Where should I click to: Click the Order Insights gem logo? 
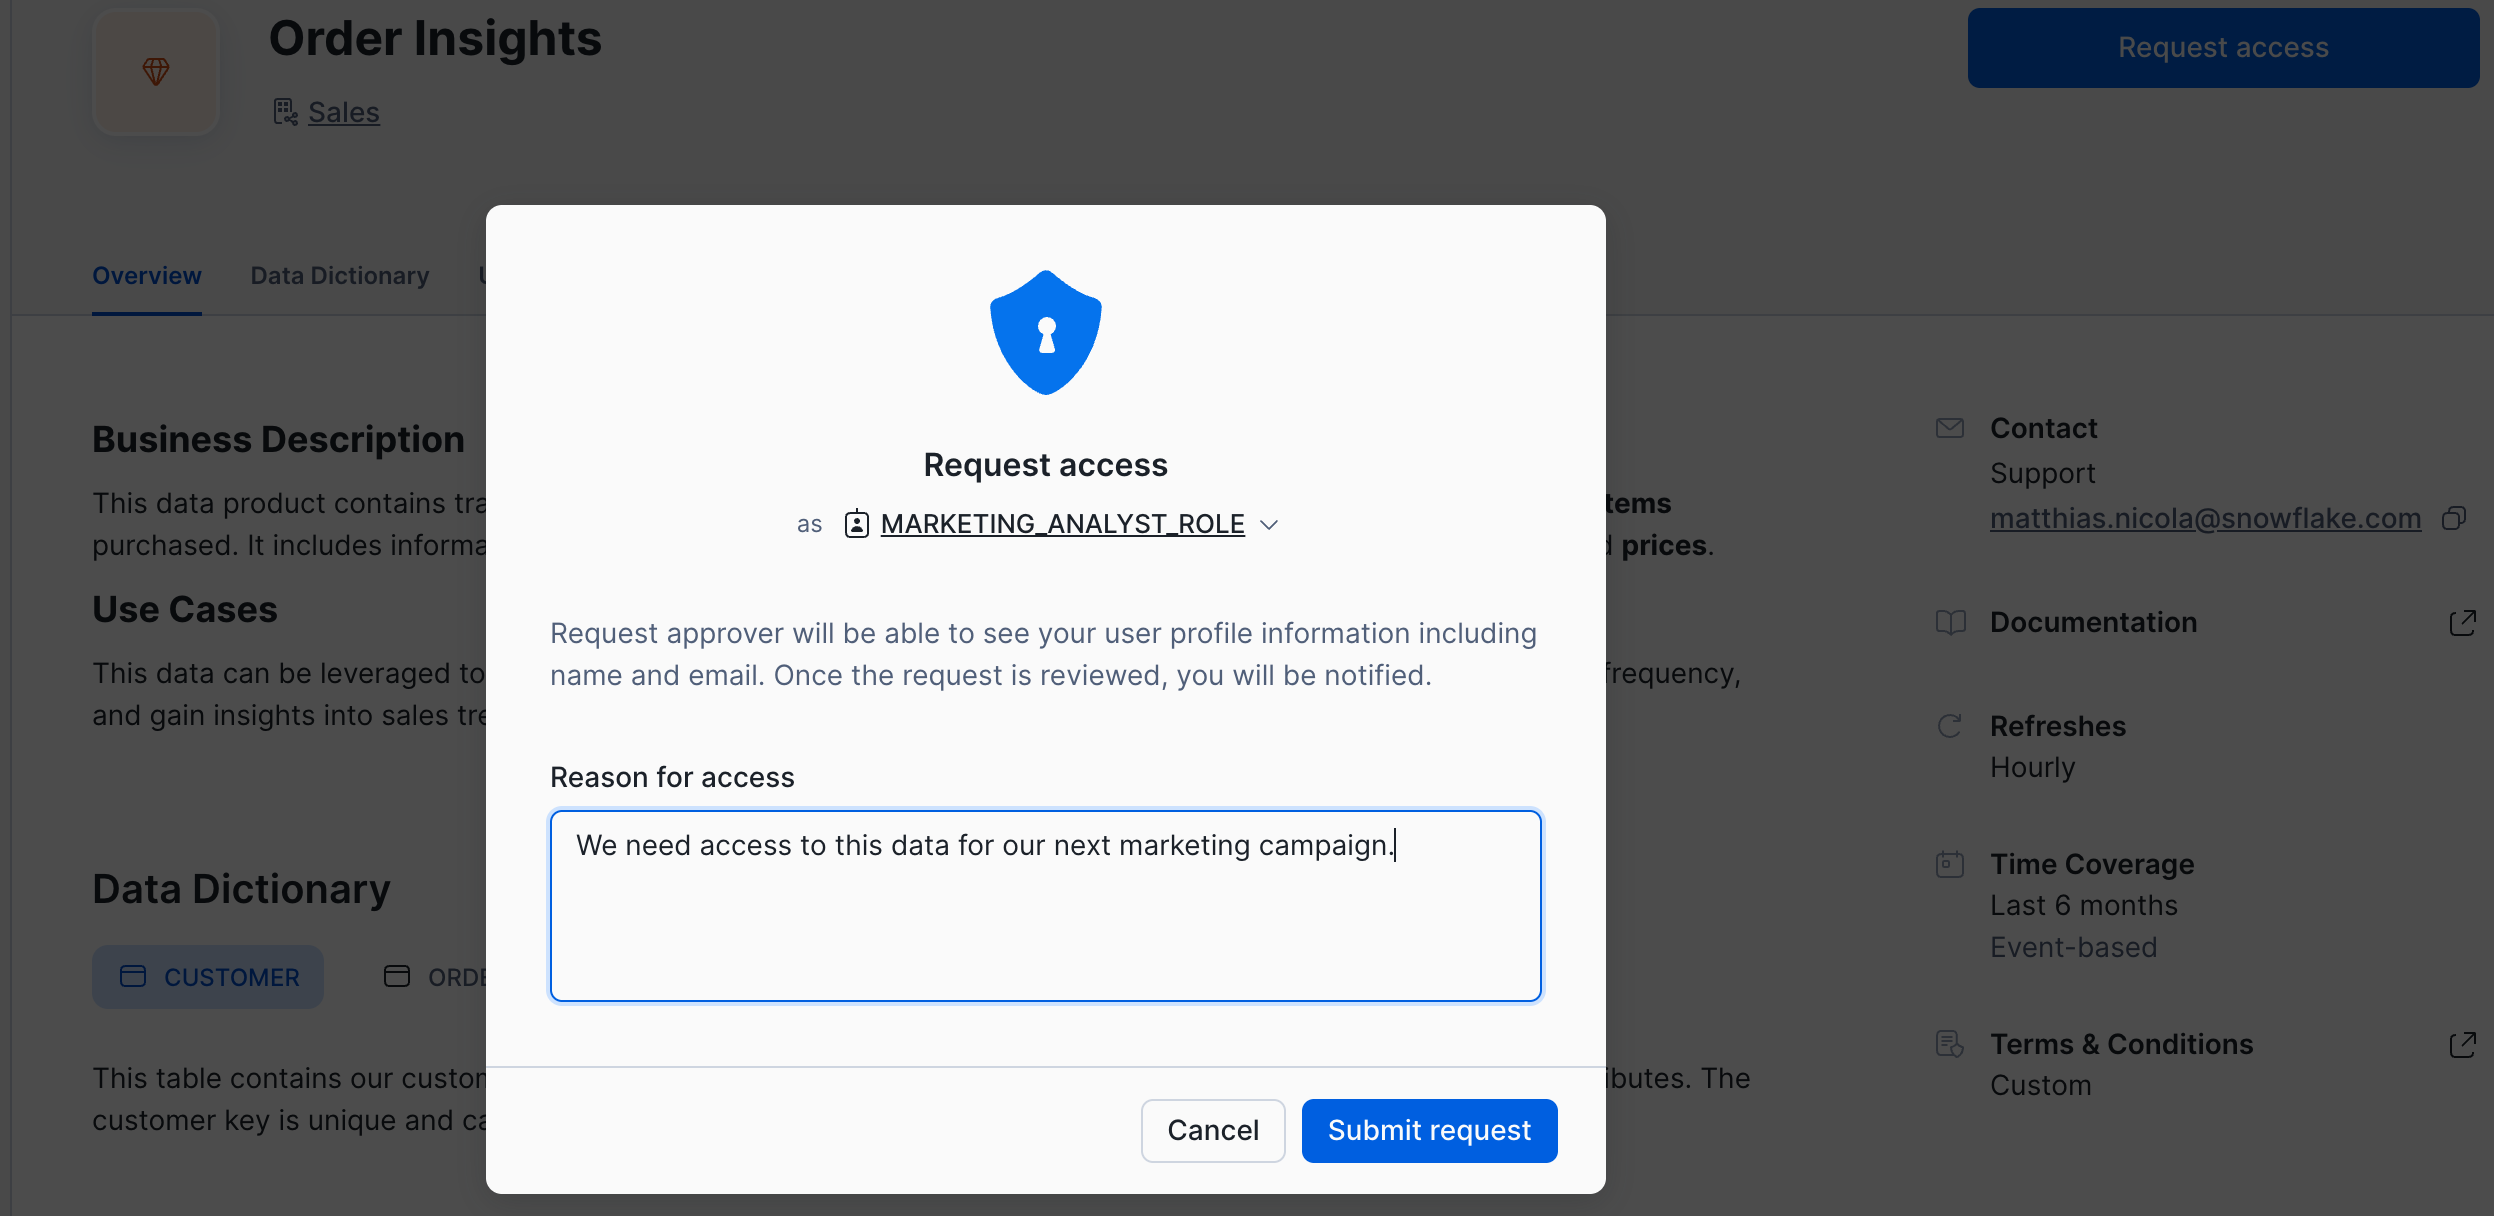click(x=156, y=72)
